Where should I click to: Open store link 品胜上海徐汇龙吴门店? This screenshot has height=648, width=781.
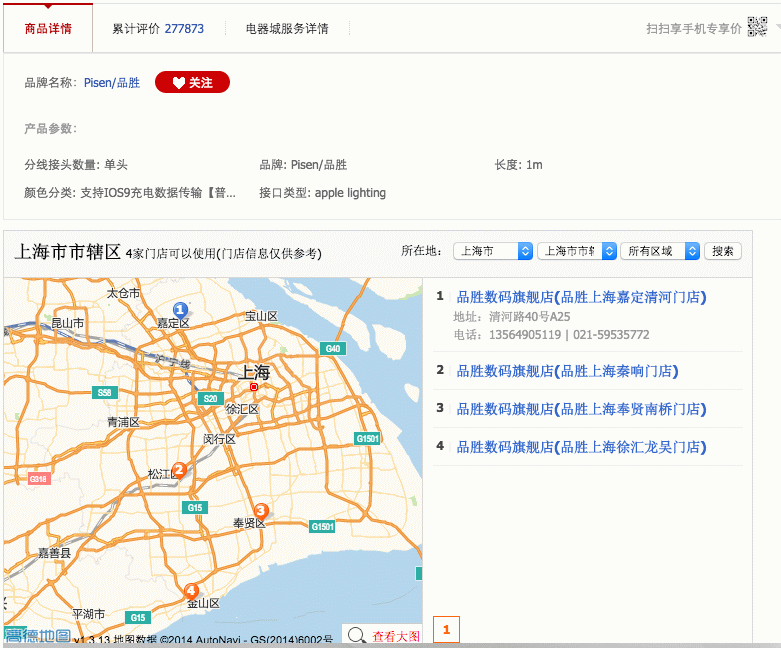[581, 447]
